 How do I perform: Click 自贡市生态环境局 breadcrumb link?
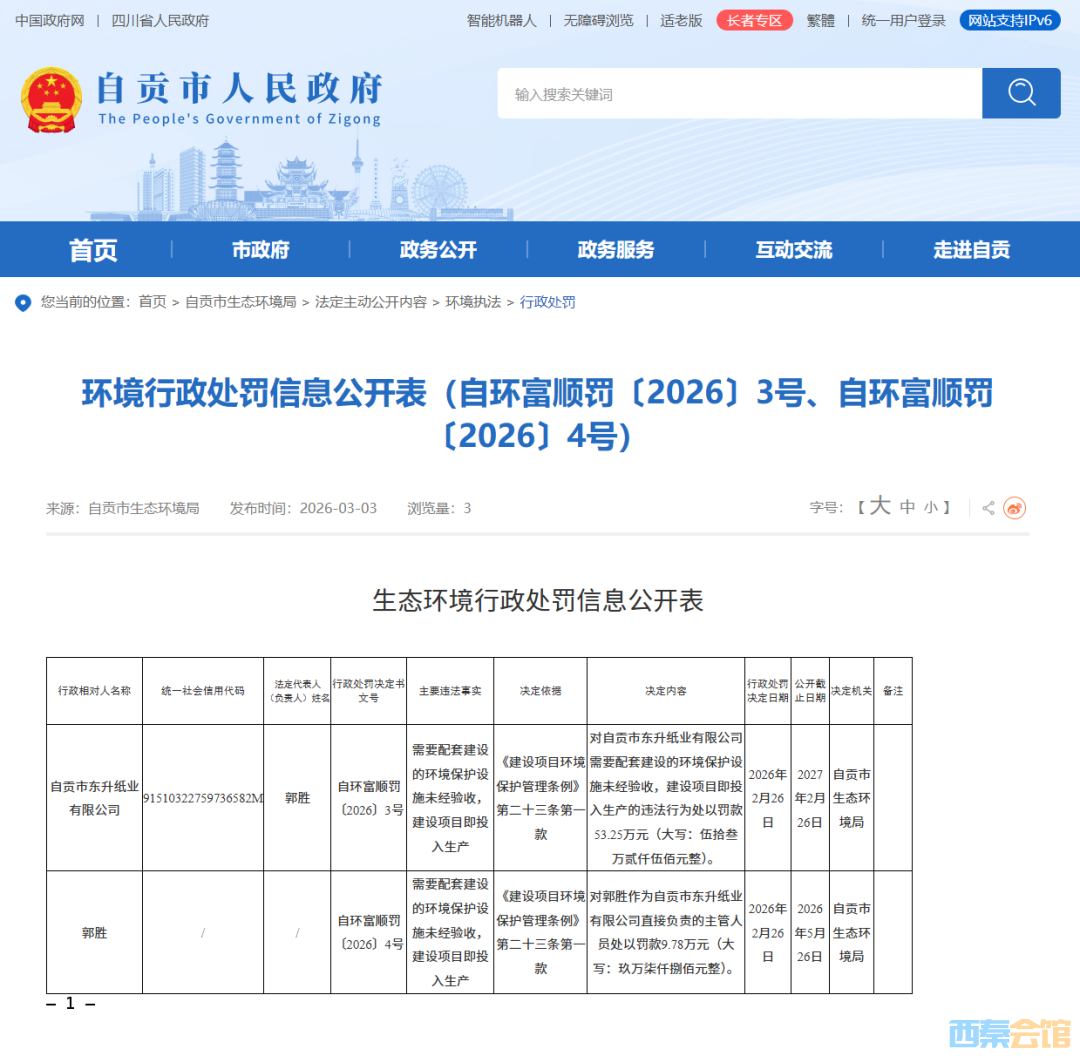click(240, 302)
